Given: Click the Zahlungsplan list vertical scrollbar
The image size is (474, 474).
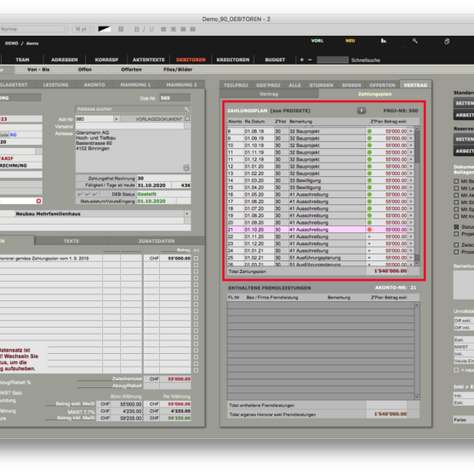Looking at the screenshot, I should pos(417,196).
